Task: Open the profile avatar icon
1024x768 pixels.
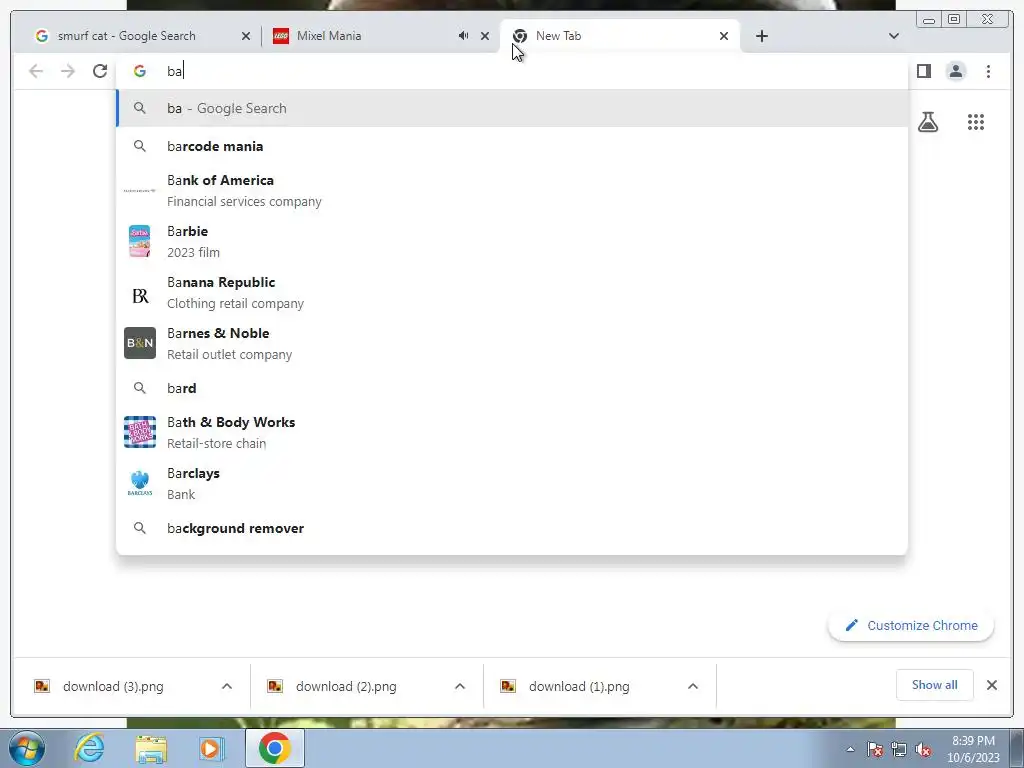Action: tap(955, 71)
